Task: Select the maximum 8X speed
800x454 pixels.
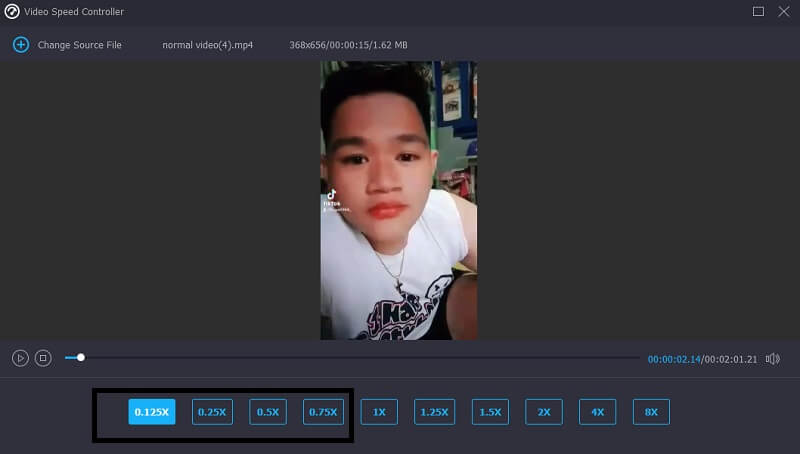Action: [x=651, y=412]
